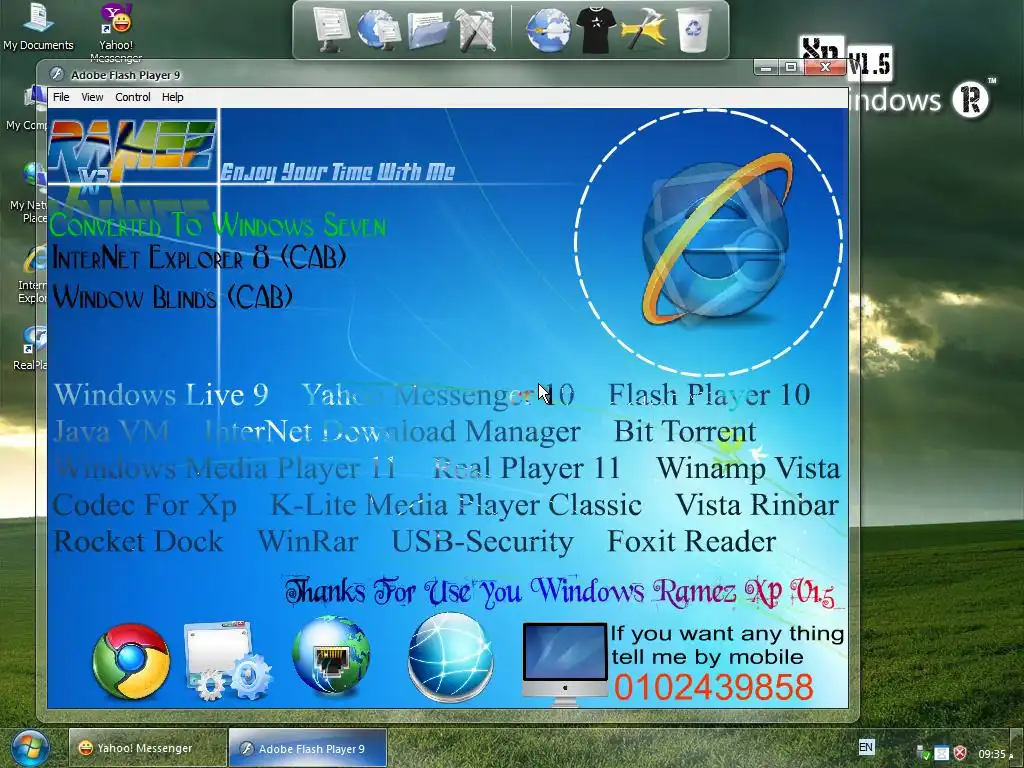Click 'Rocket Dock' text
1024x768 pixels.
tap(138, 541)
